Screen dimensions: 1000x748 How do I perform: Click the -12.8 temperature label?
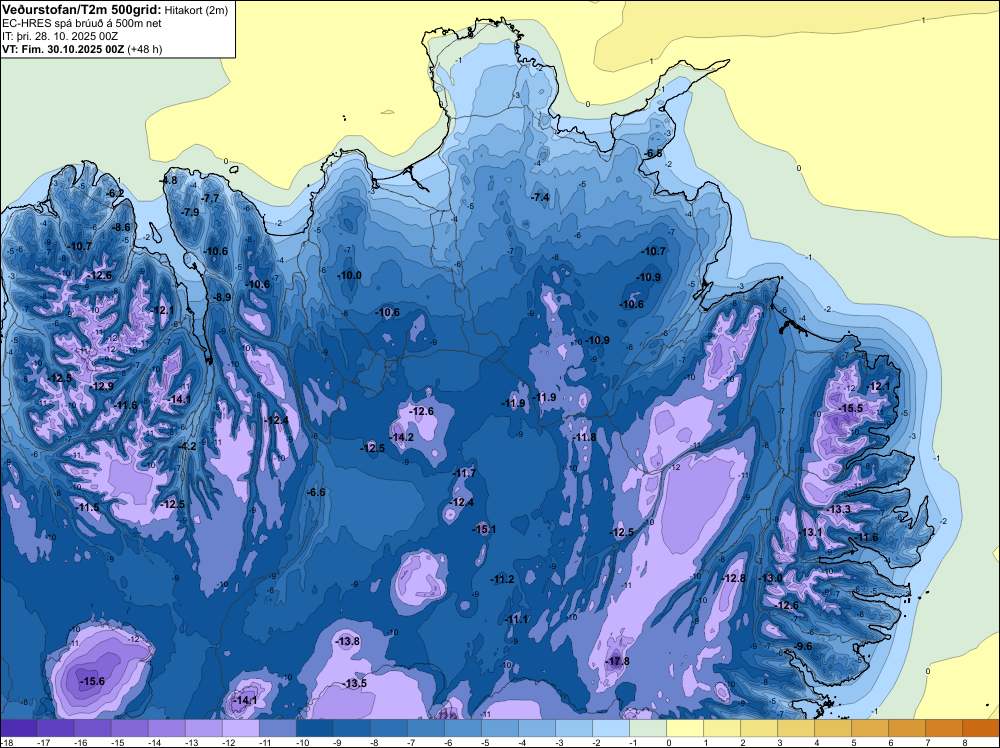click(x=733, y=578)
